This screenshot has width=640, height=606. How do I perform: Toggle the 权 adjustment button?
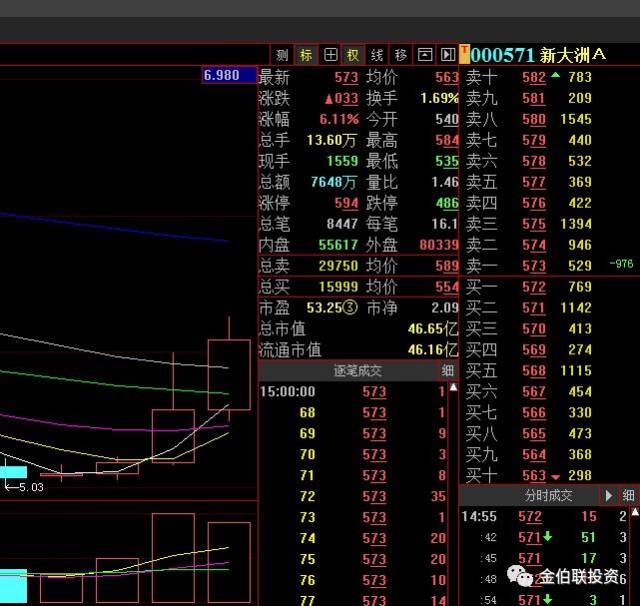click(x=353, y=55)
